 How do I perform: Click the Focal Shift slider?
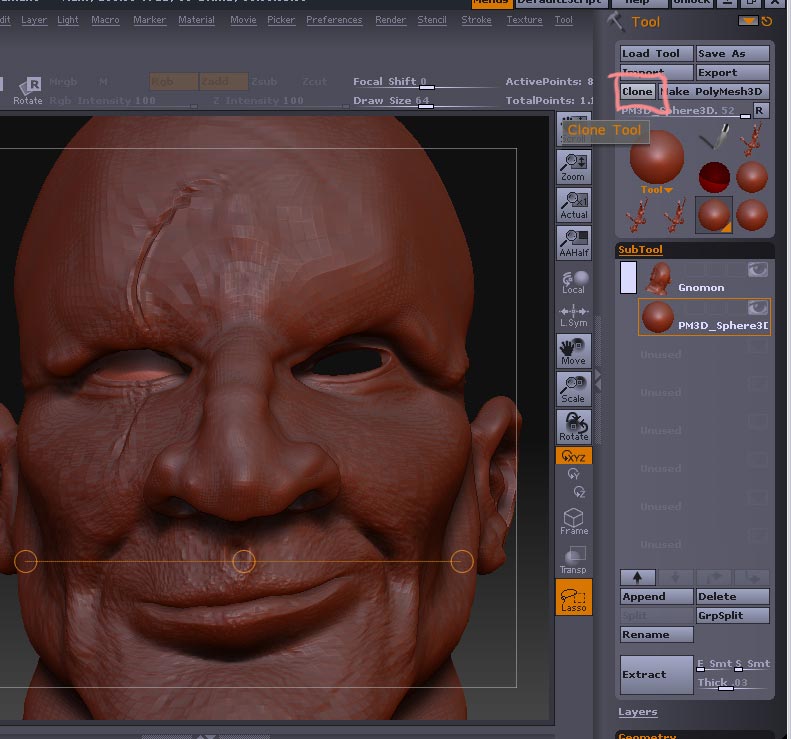[425, 82]
